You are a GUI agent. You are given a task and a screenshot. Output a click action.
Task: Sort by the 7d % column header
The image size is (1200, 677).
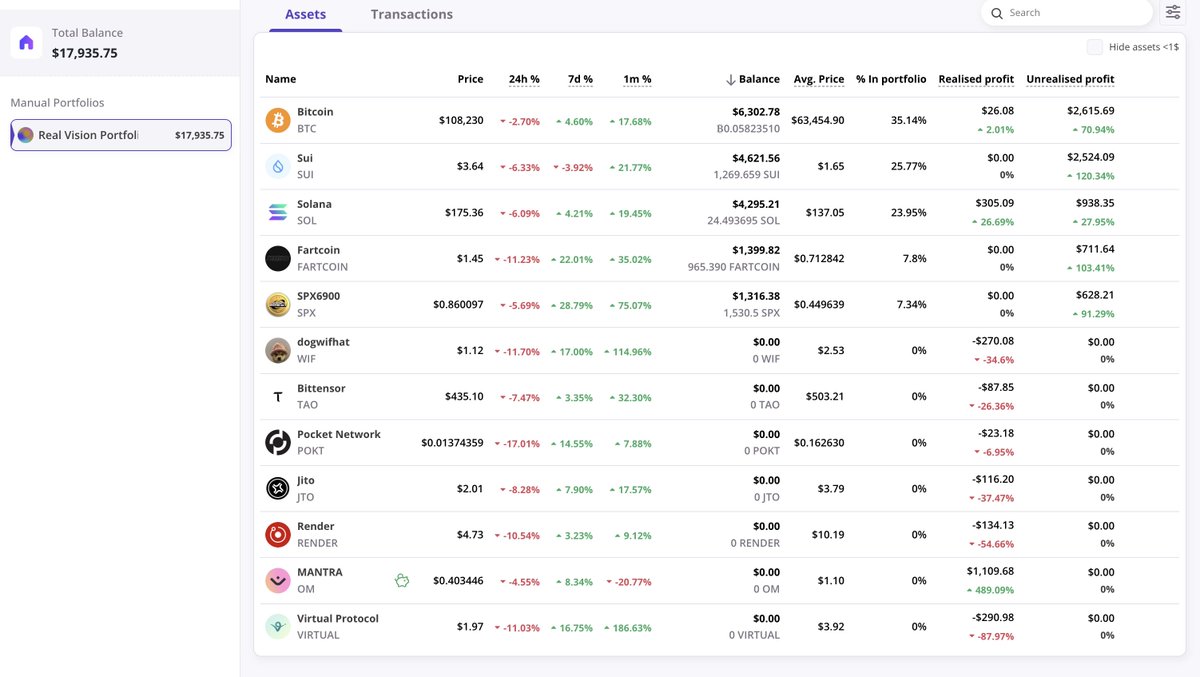tap(580, 79)
